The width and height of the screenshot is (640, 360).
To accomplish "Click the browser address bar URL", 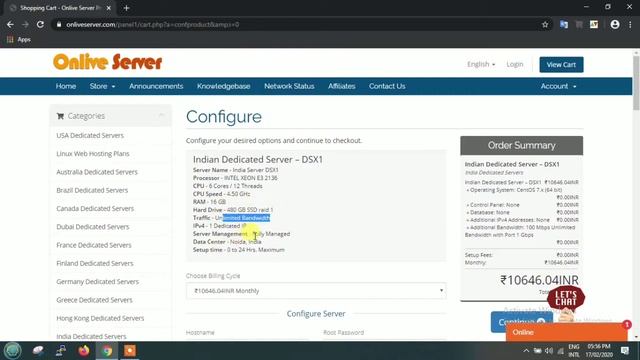I will click(153, 24).
